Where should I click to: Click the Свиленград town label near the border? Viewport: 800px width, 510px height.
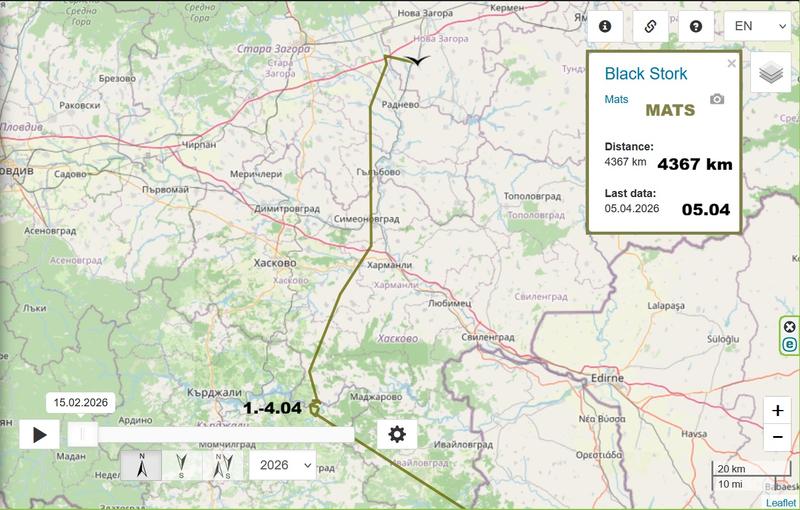coord(488,337)
